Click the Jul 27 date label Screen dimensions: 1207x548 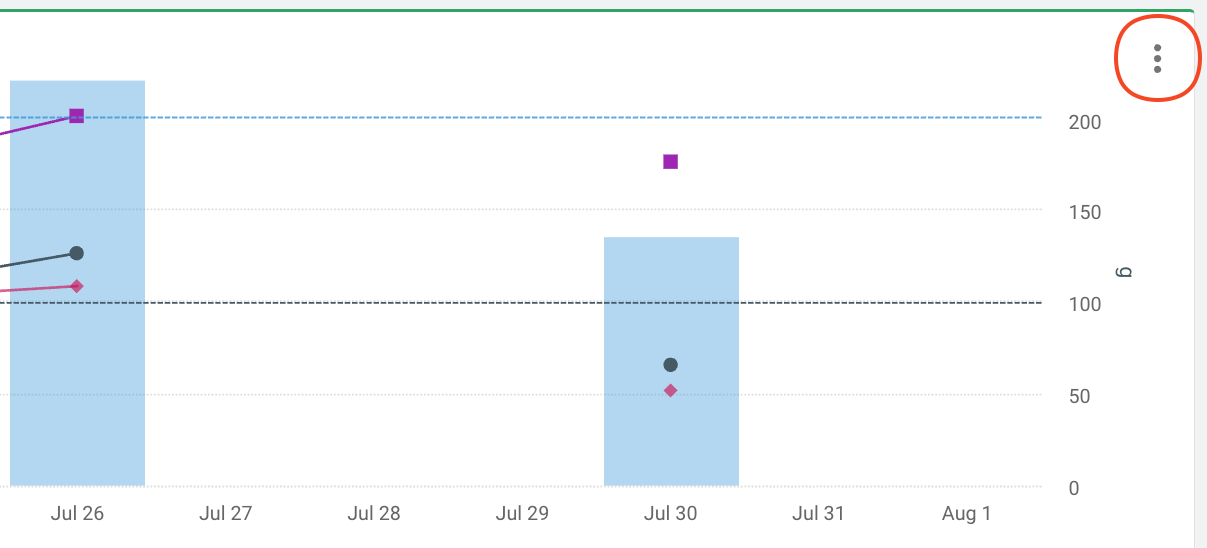(226, 514)
